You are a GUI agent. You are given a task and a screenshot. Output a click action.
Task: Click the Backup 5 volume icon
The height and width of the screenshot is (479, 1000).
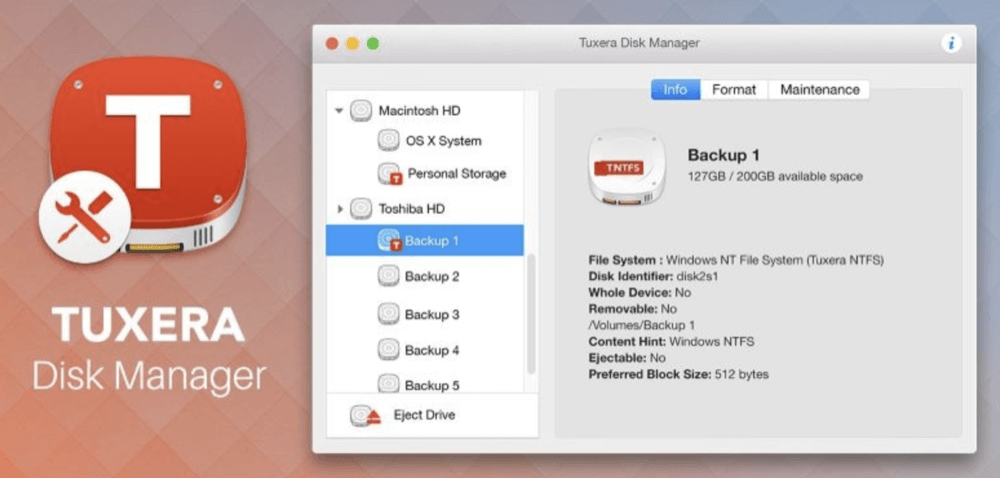[x=388, y=385]
